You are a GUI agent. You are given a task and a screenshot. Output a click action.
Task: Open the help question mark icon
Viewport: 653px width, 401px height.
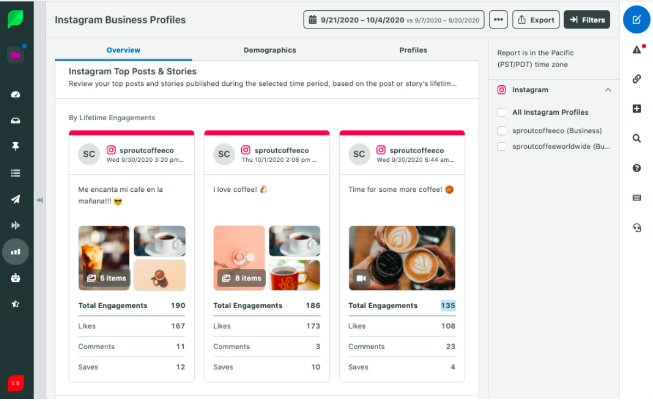(x=637, y=168)
